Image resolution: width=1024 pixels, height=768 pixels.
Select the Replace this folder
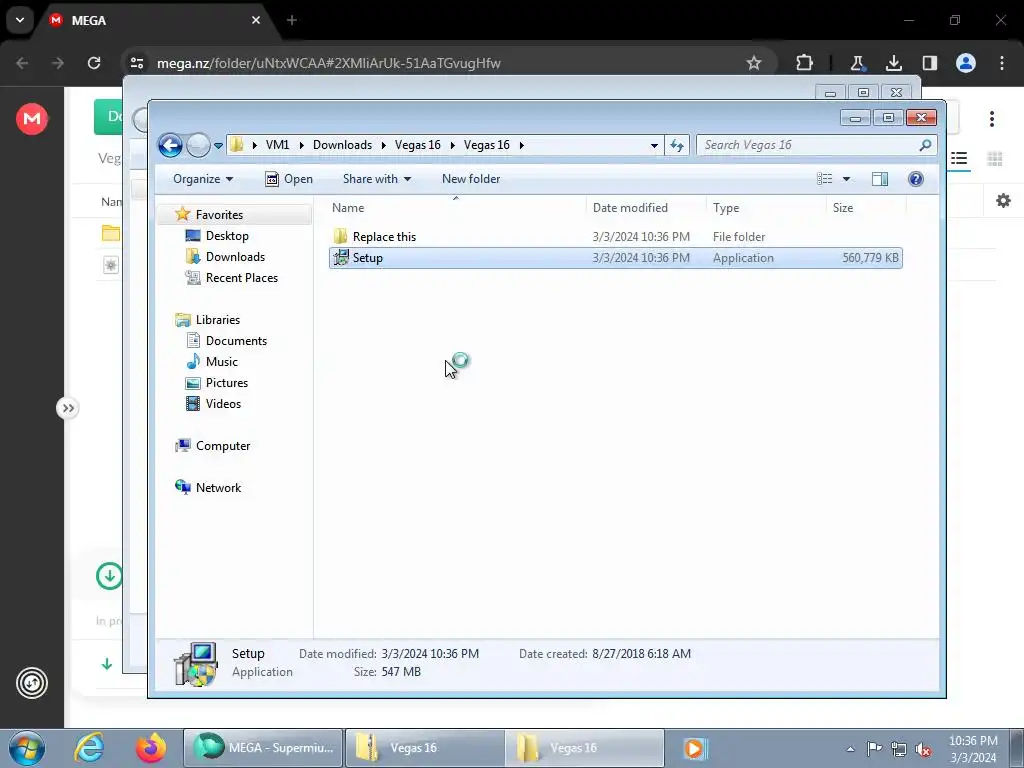pyautogui.click(x=384, y=237)
